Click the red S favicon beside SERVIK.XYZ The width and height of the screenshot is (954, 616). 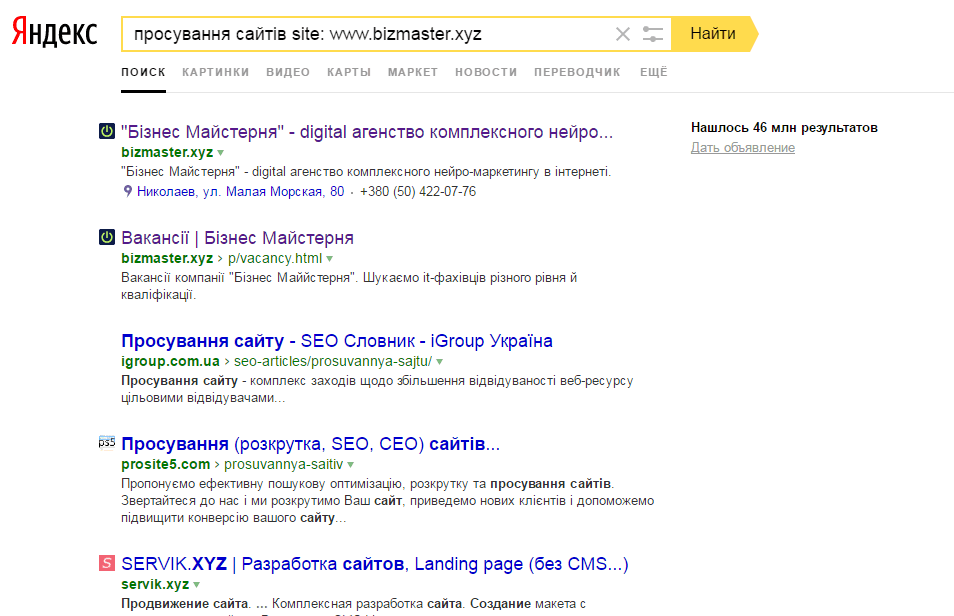tap(107, 563)
